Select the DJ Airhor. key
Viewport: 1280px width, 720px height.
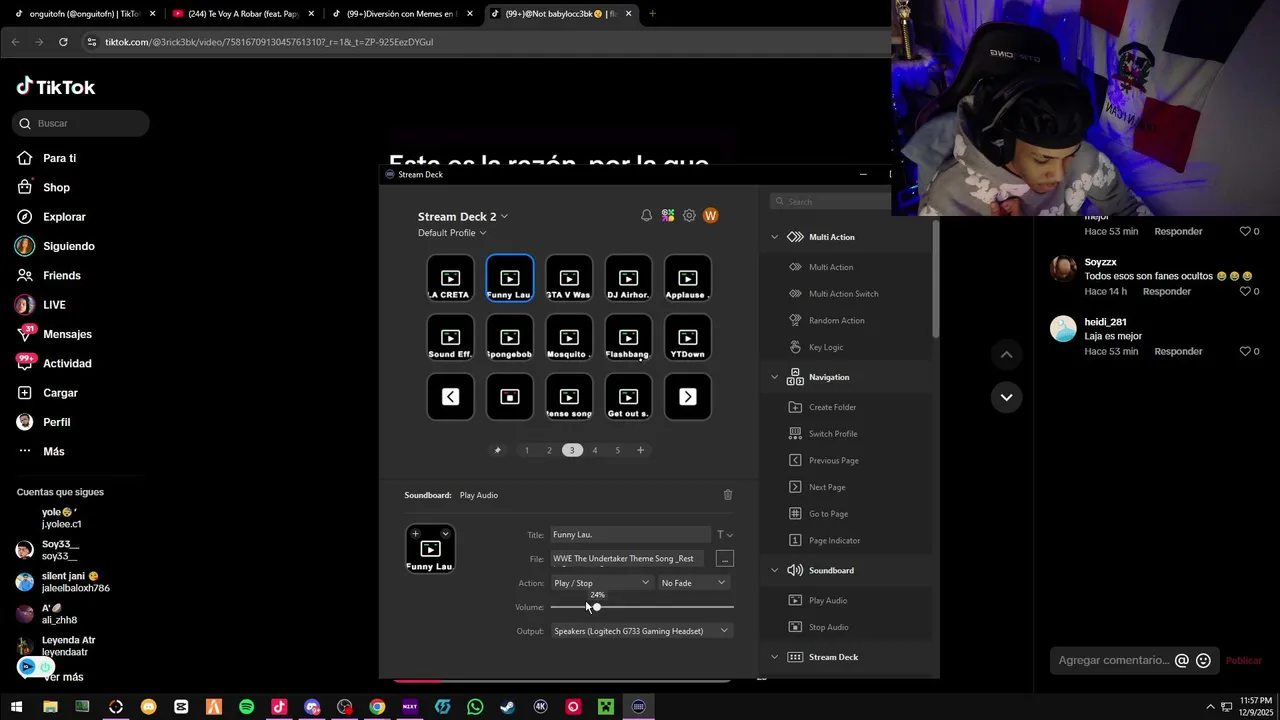pyautogui.click(x=628, y=278)
